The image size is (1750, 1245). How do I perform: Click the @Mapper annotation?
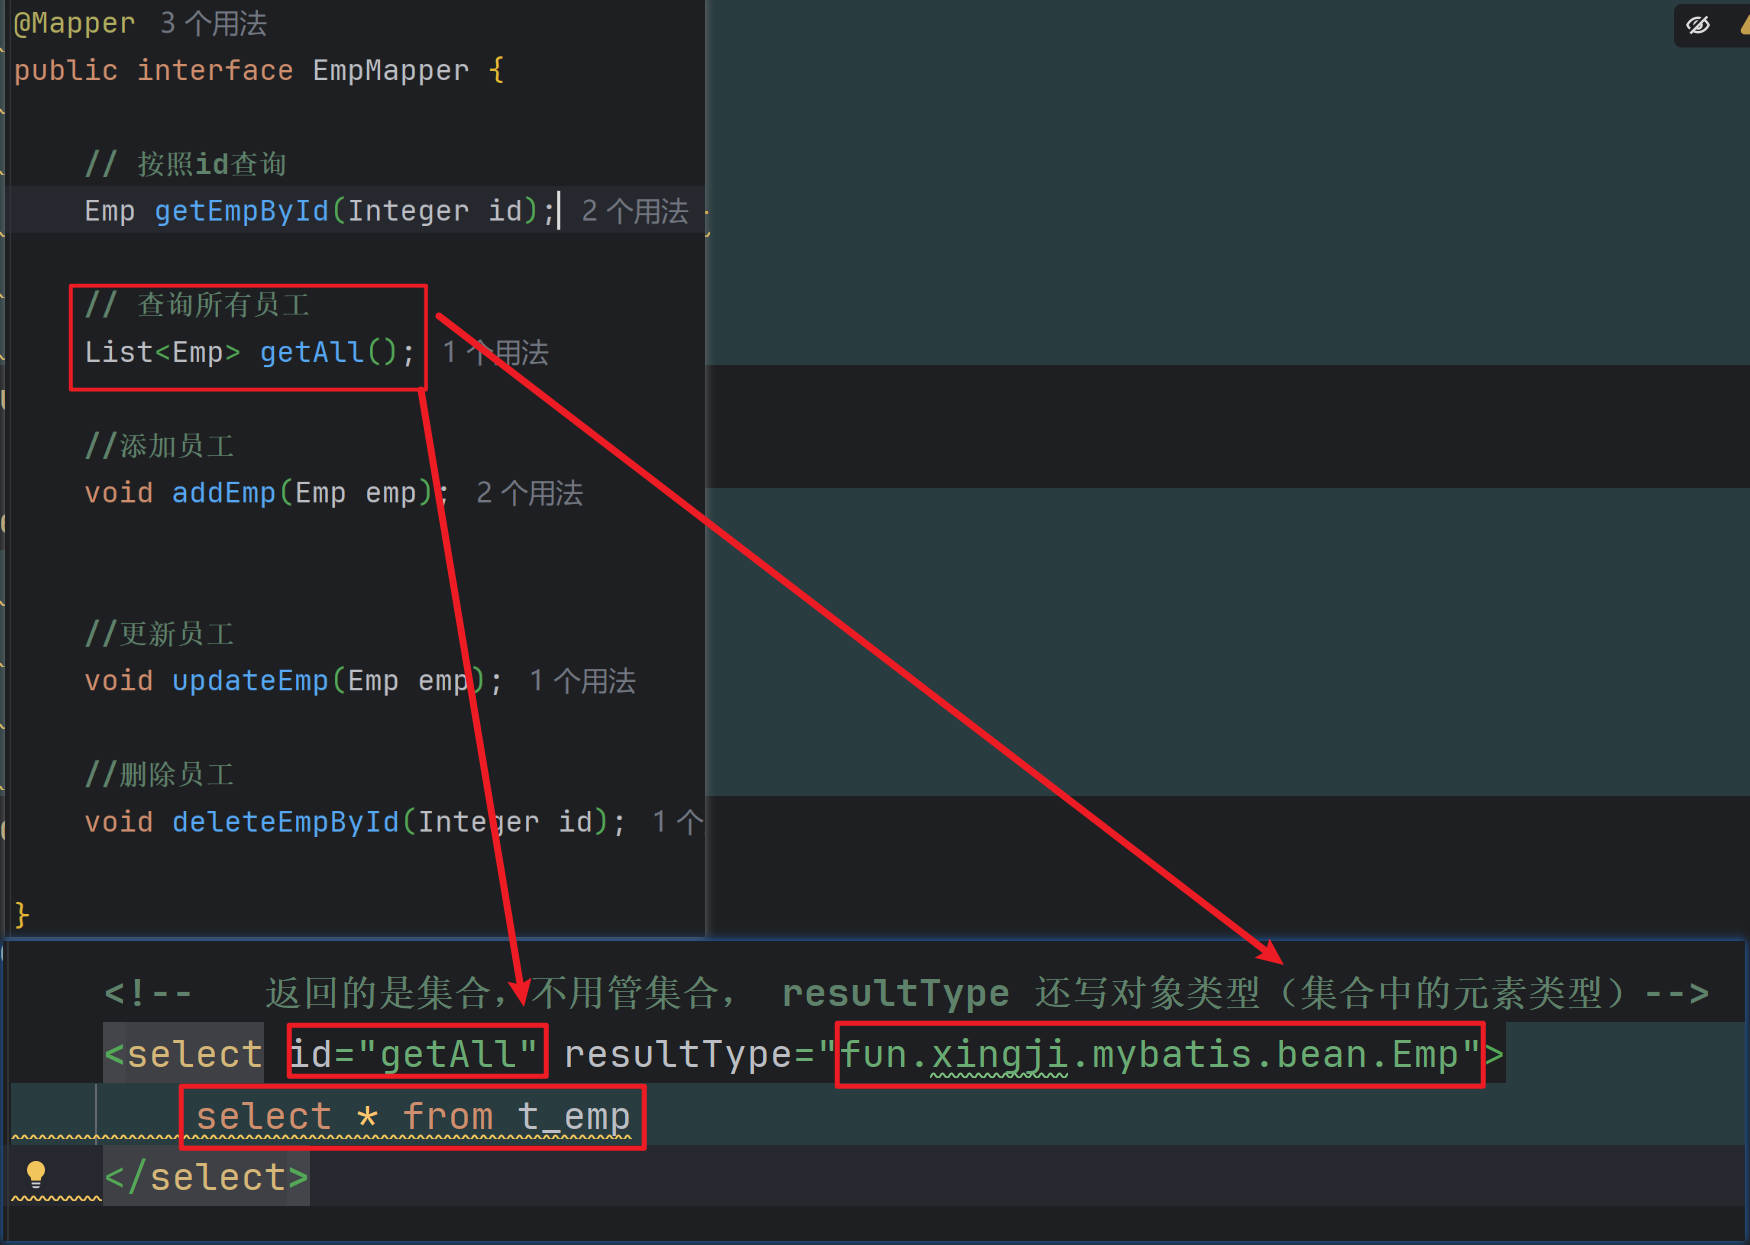[x=74, y=23]
